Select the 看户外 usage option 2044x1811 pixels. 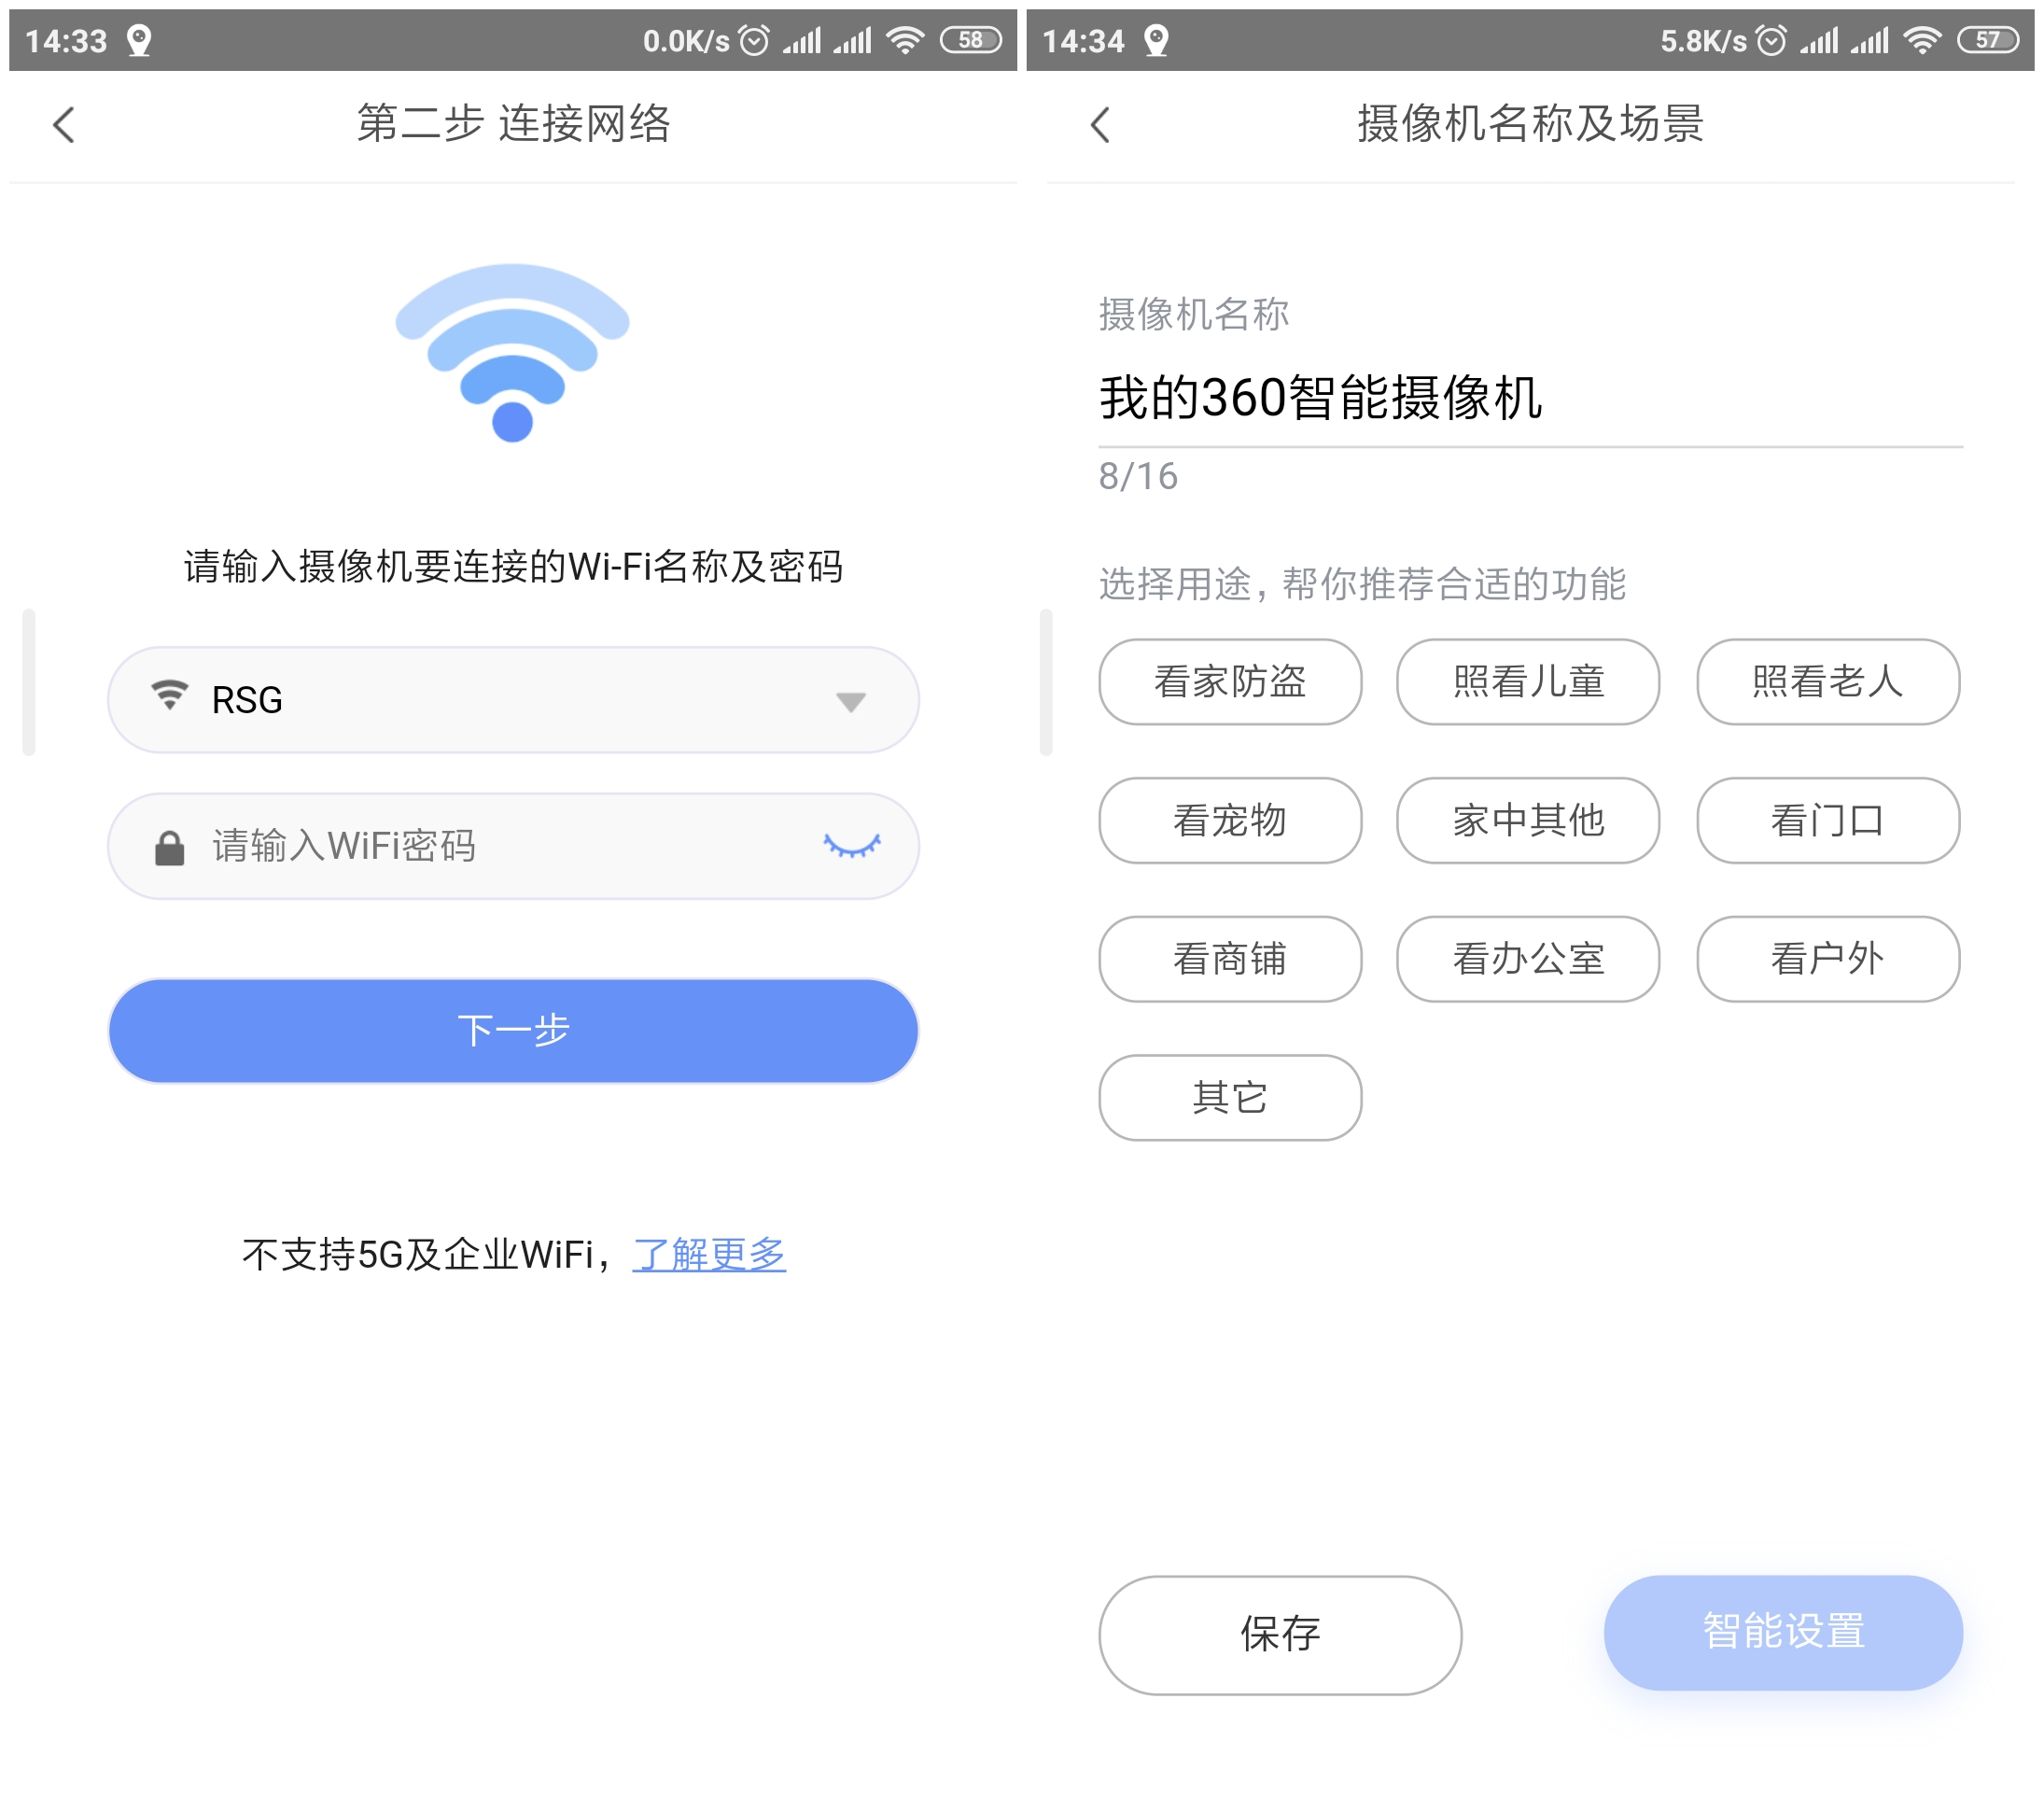(x=1828, y=959)
